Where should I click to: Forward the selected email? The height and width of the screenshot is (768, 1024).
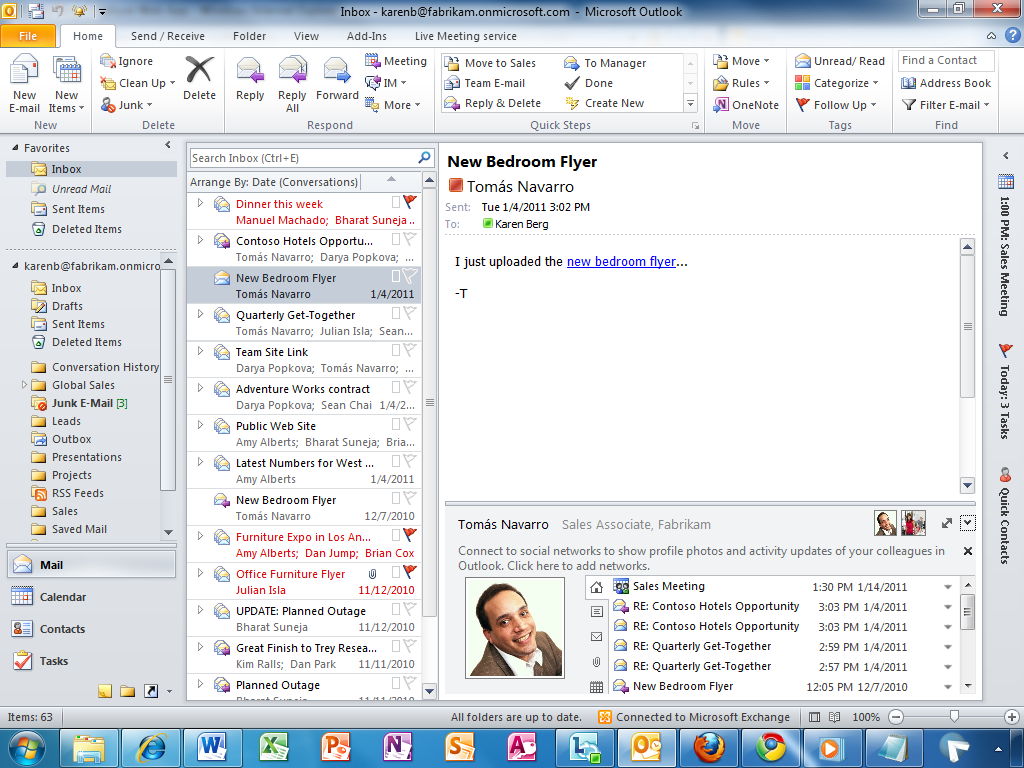point(337,78)
